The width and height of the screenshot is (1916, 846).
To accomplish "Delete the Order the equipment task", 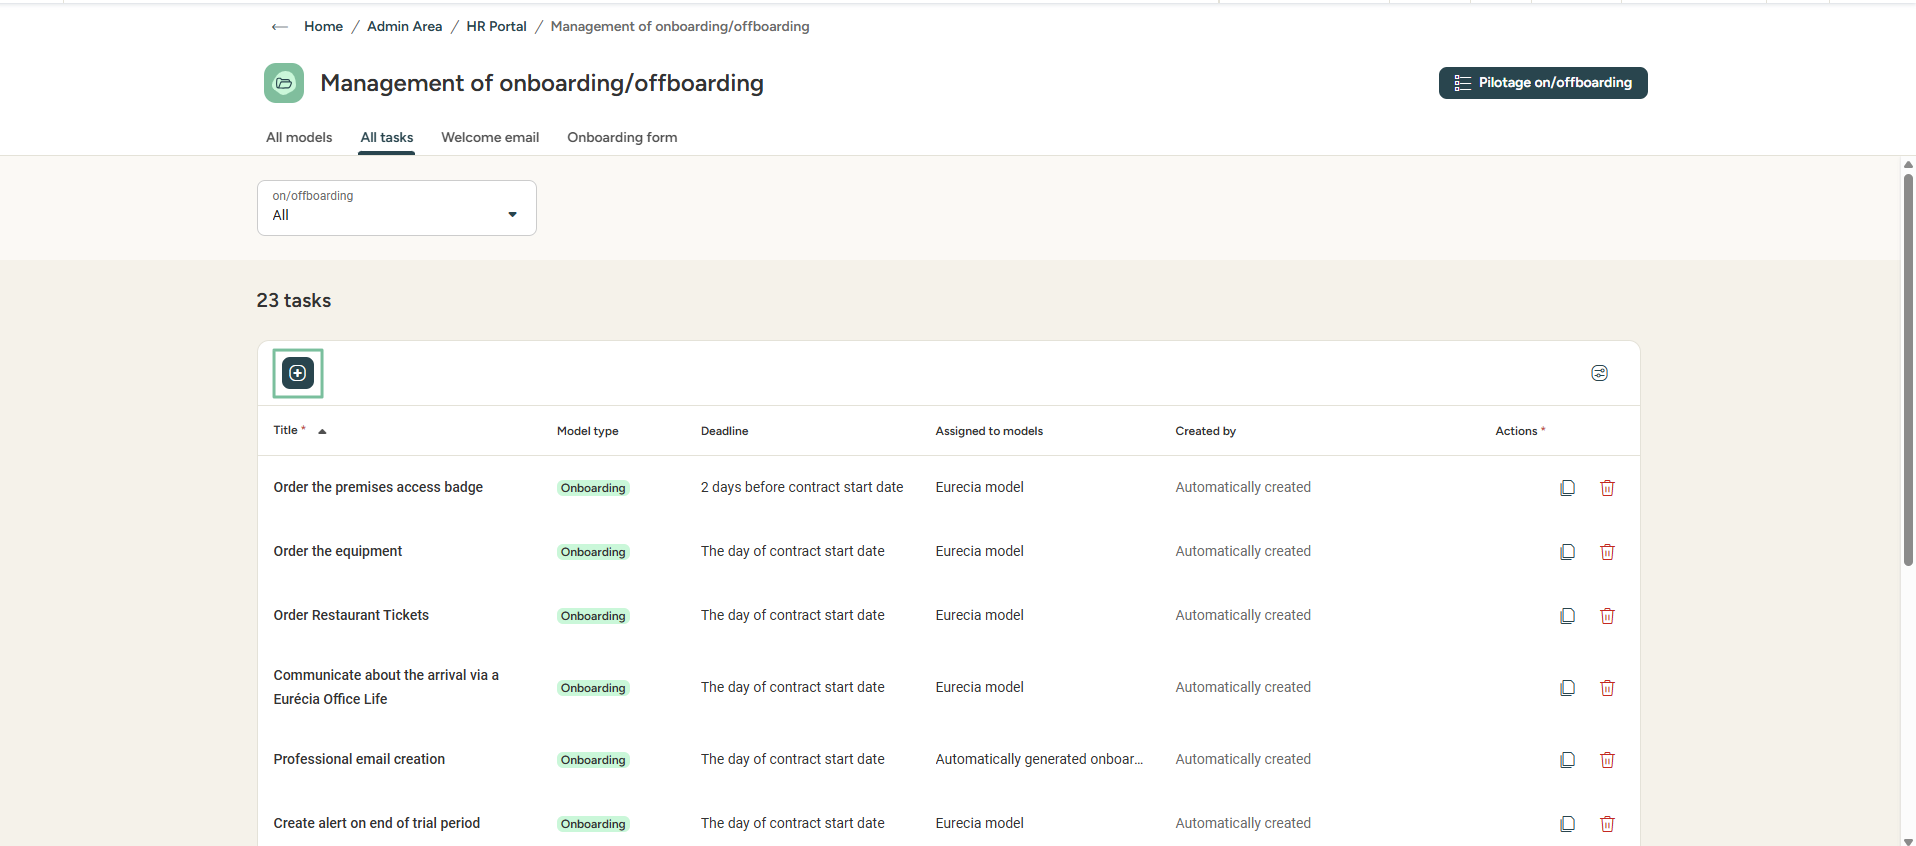I will coord(1607,552).
